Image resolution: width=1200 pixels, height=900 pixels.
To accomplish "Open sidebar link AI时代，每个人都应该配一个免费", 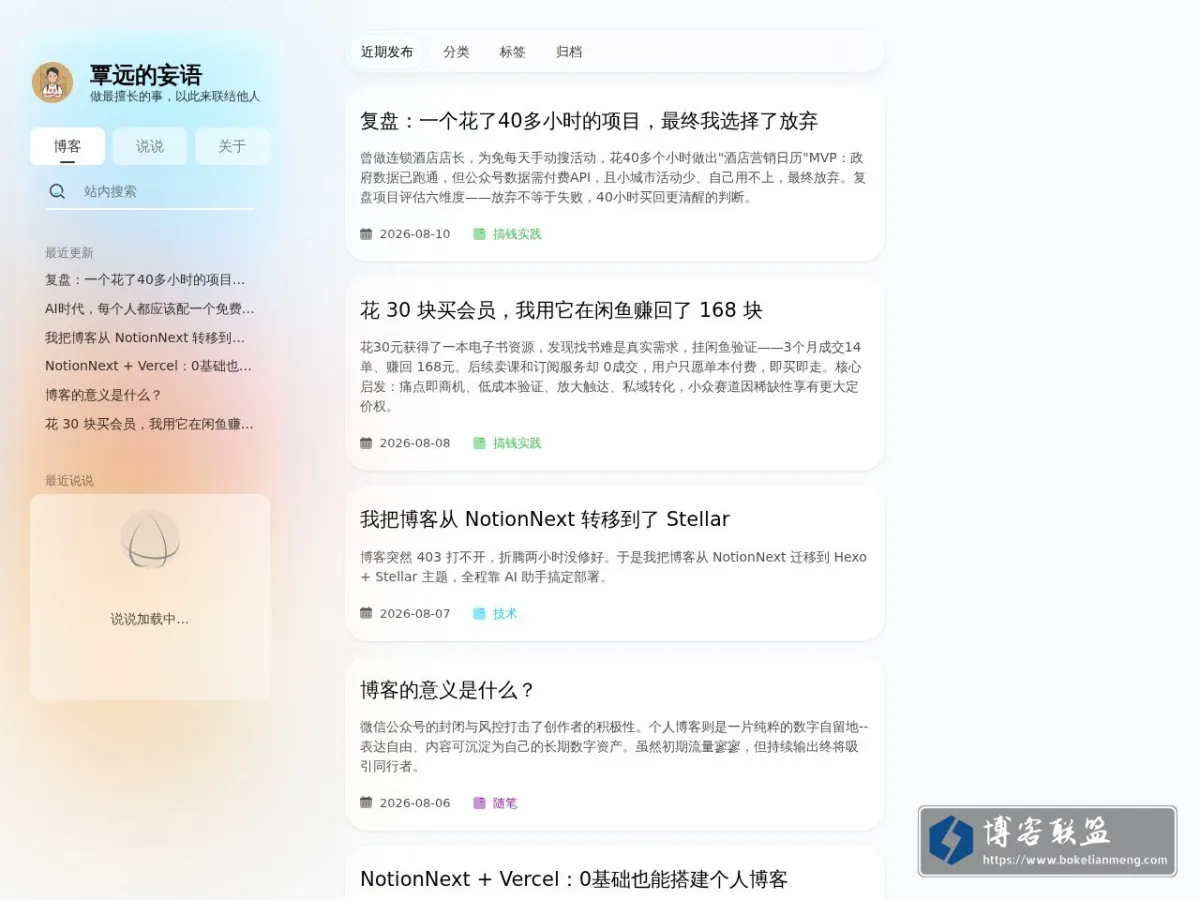I will tap(150, 309).
